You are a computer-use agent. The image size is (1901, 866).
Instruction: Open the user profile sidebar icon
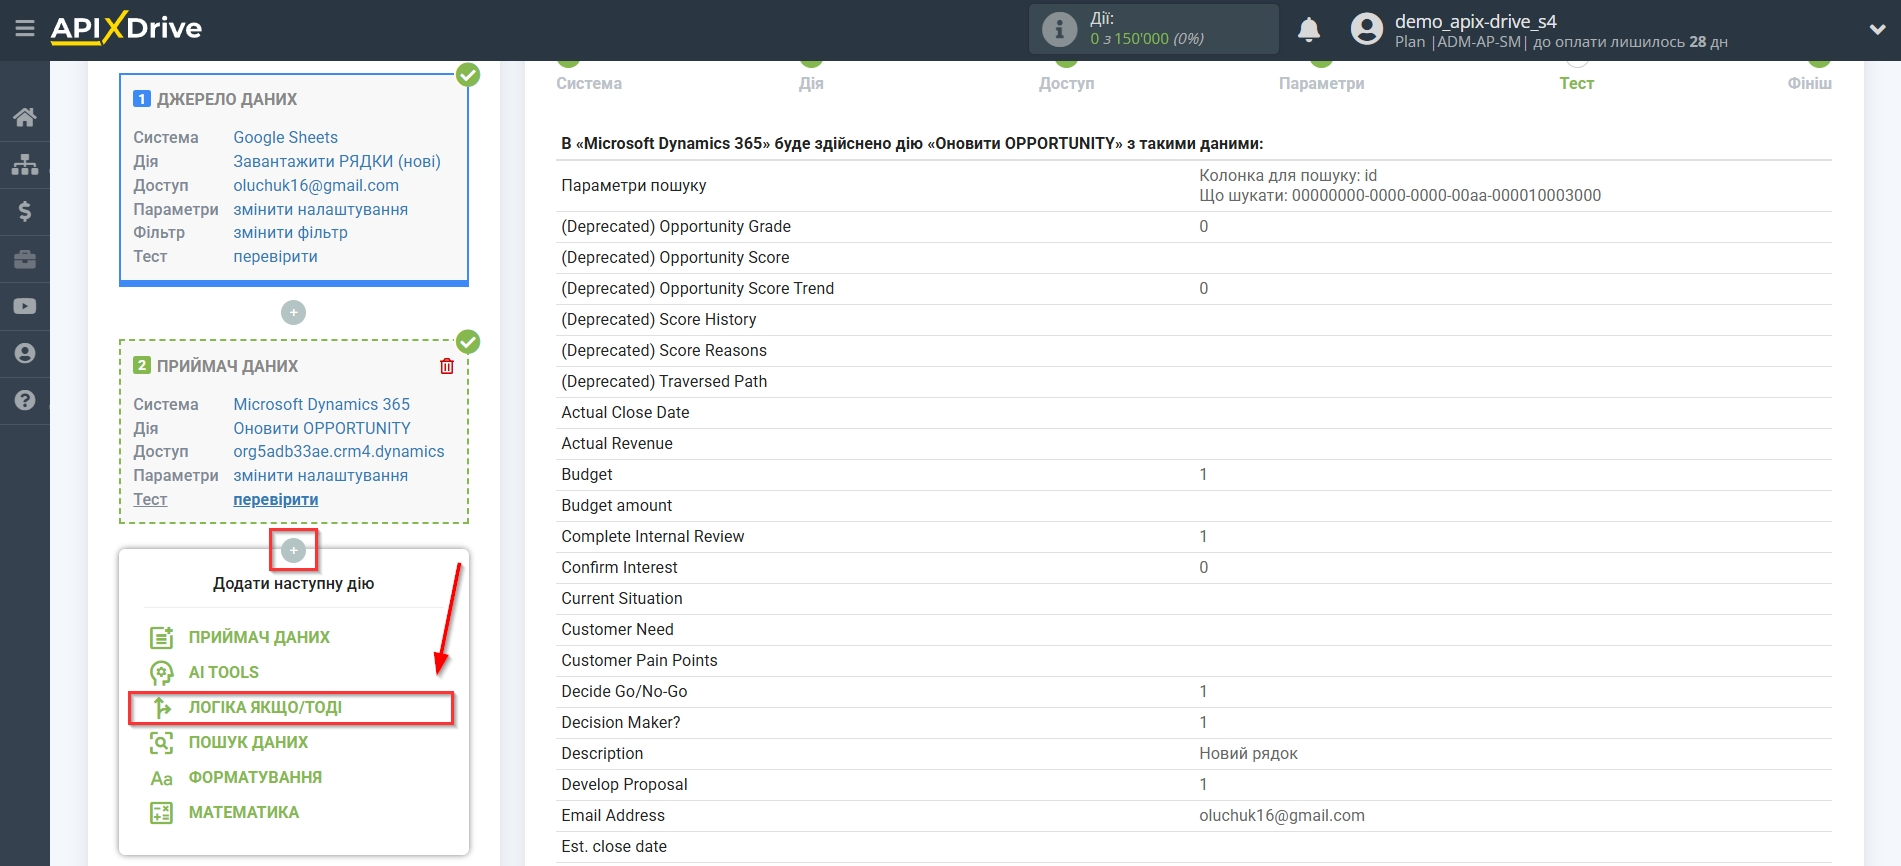(25, 353)
